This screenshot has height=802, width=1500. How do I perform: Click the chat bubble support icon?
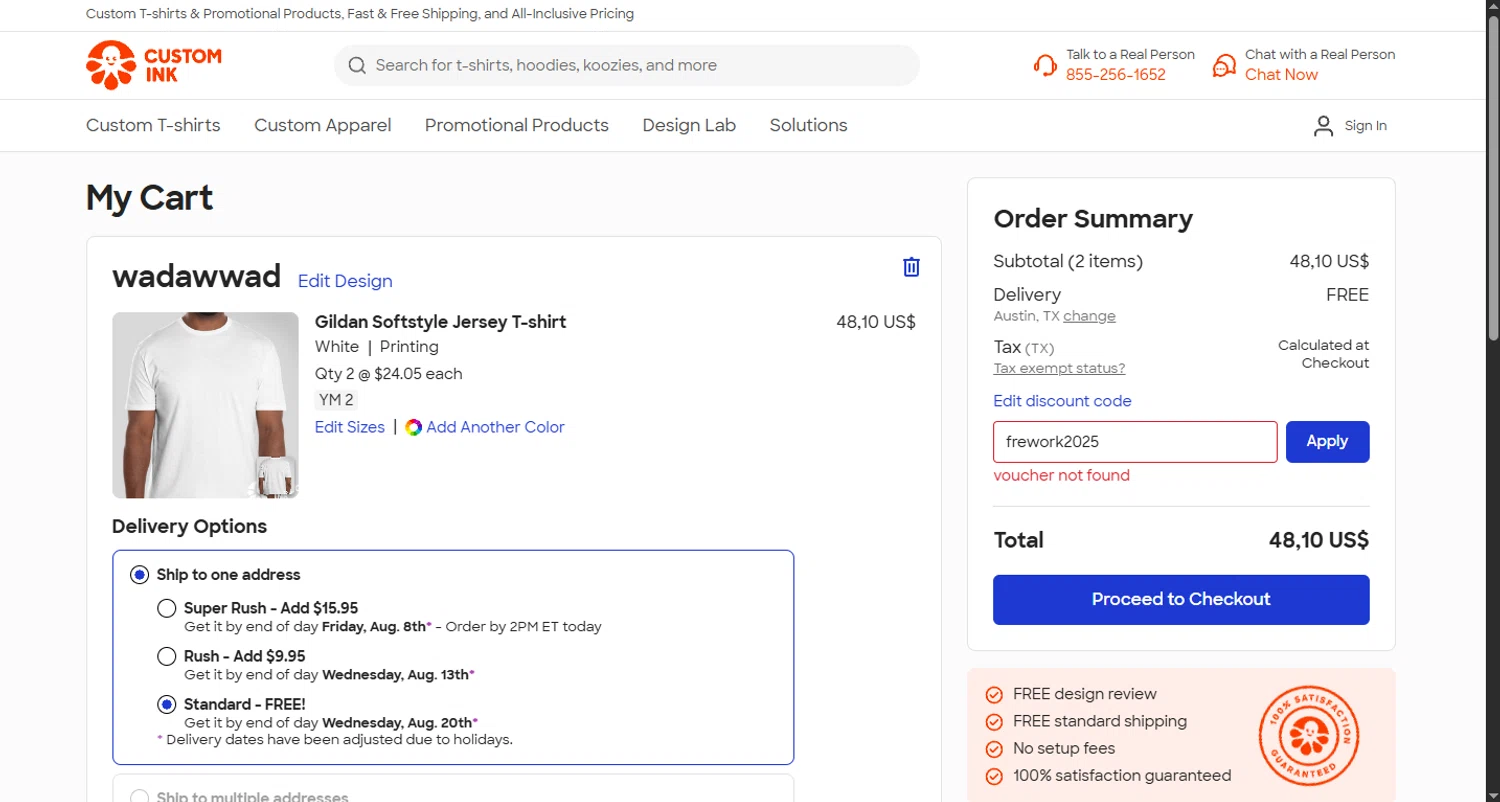1224,65
